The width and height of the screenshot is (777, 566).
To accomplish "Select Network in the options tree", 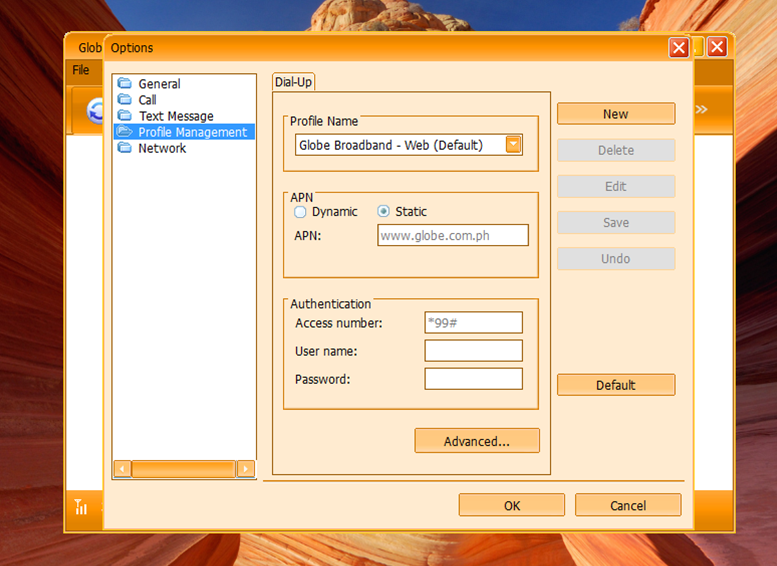I will [162, 148].
